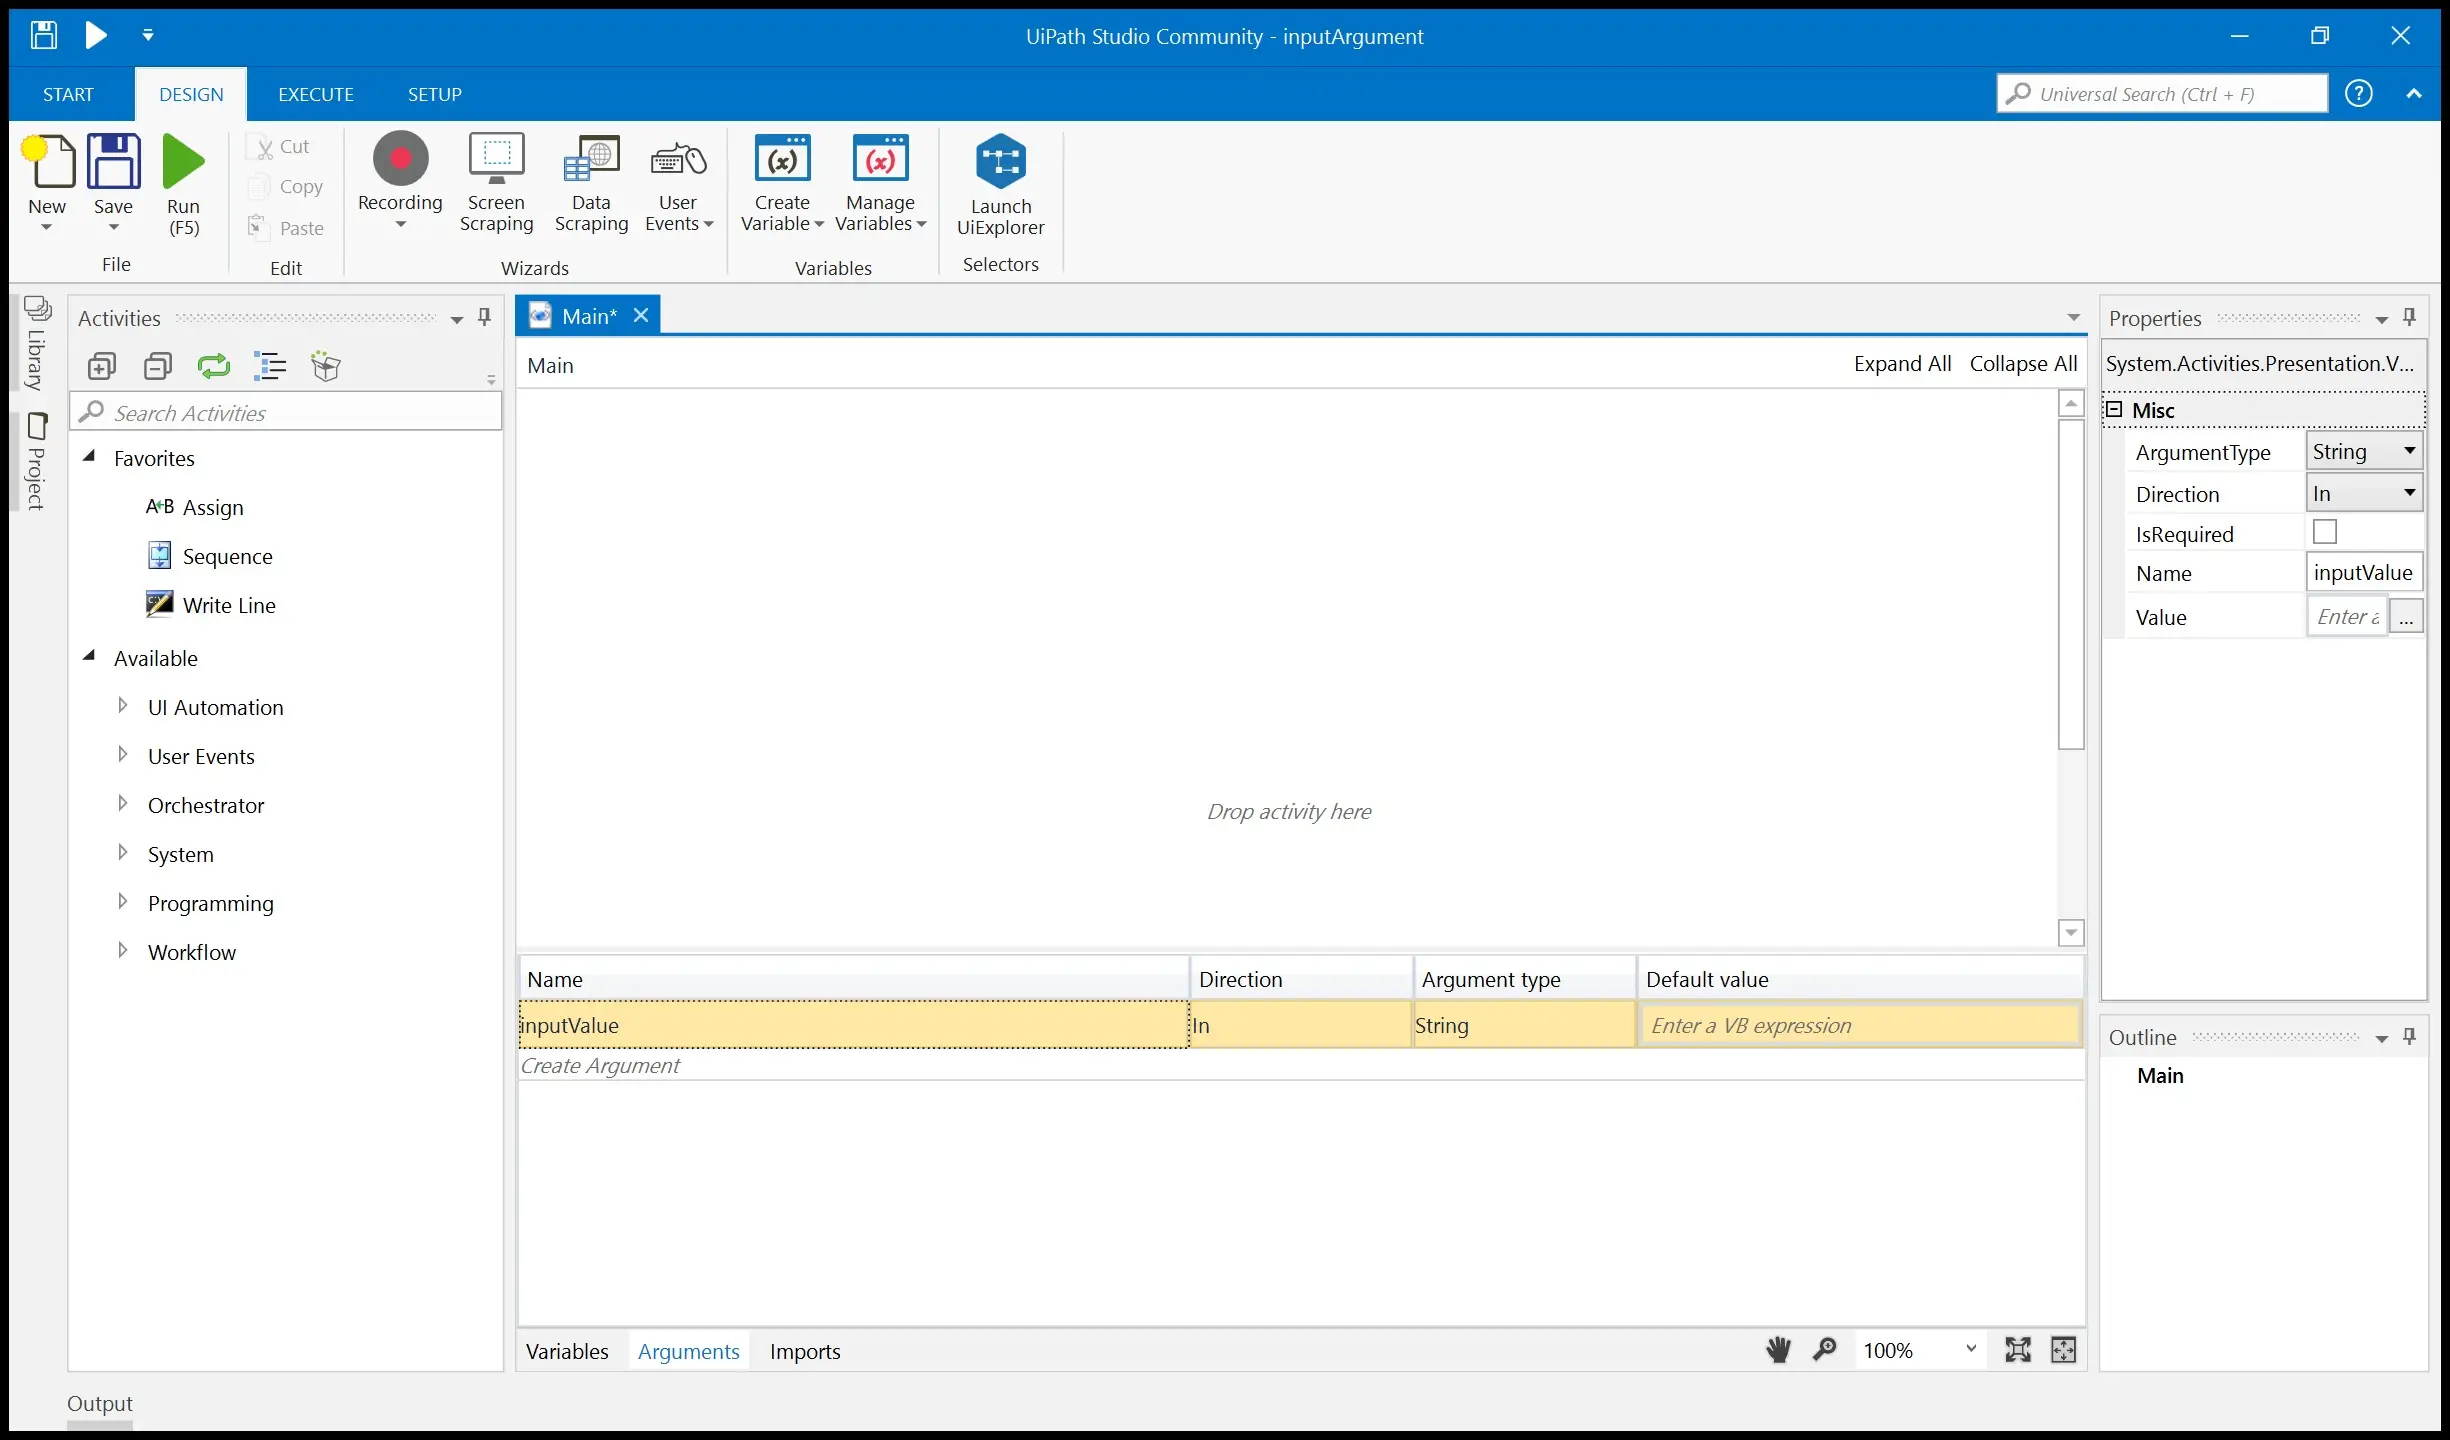Screen dimensions: 2450x1440
Task: Pin the Activities panel
Action: (485, 317)
